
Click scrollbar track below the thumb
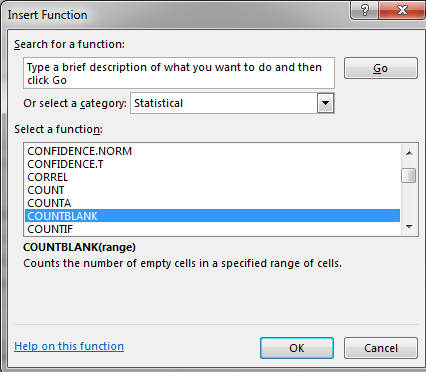point(409,201)
